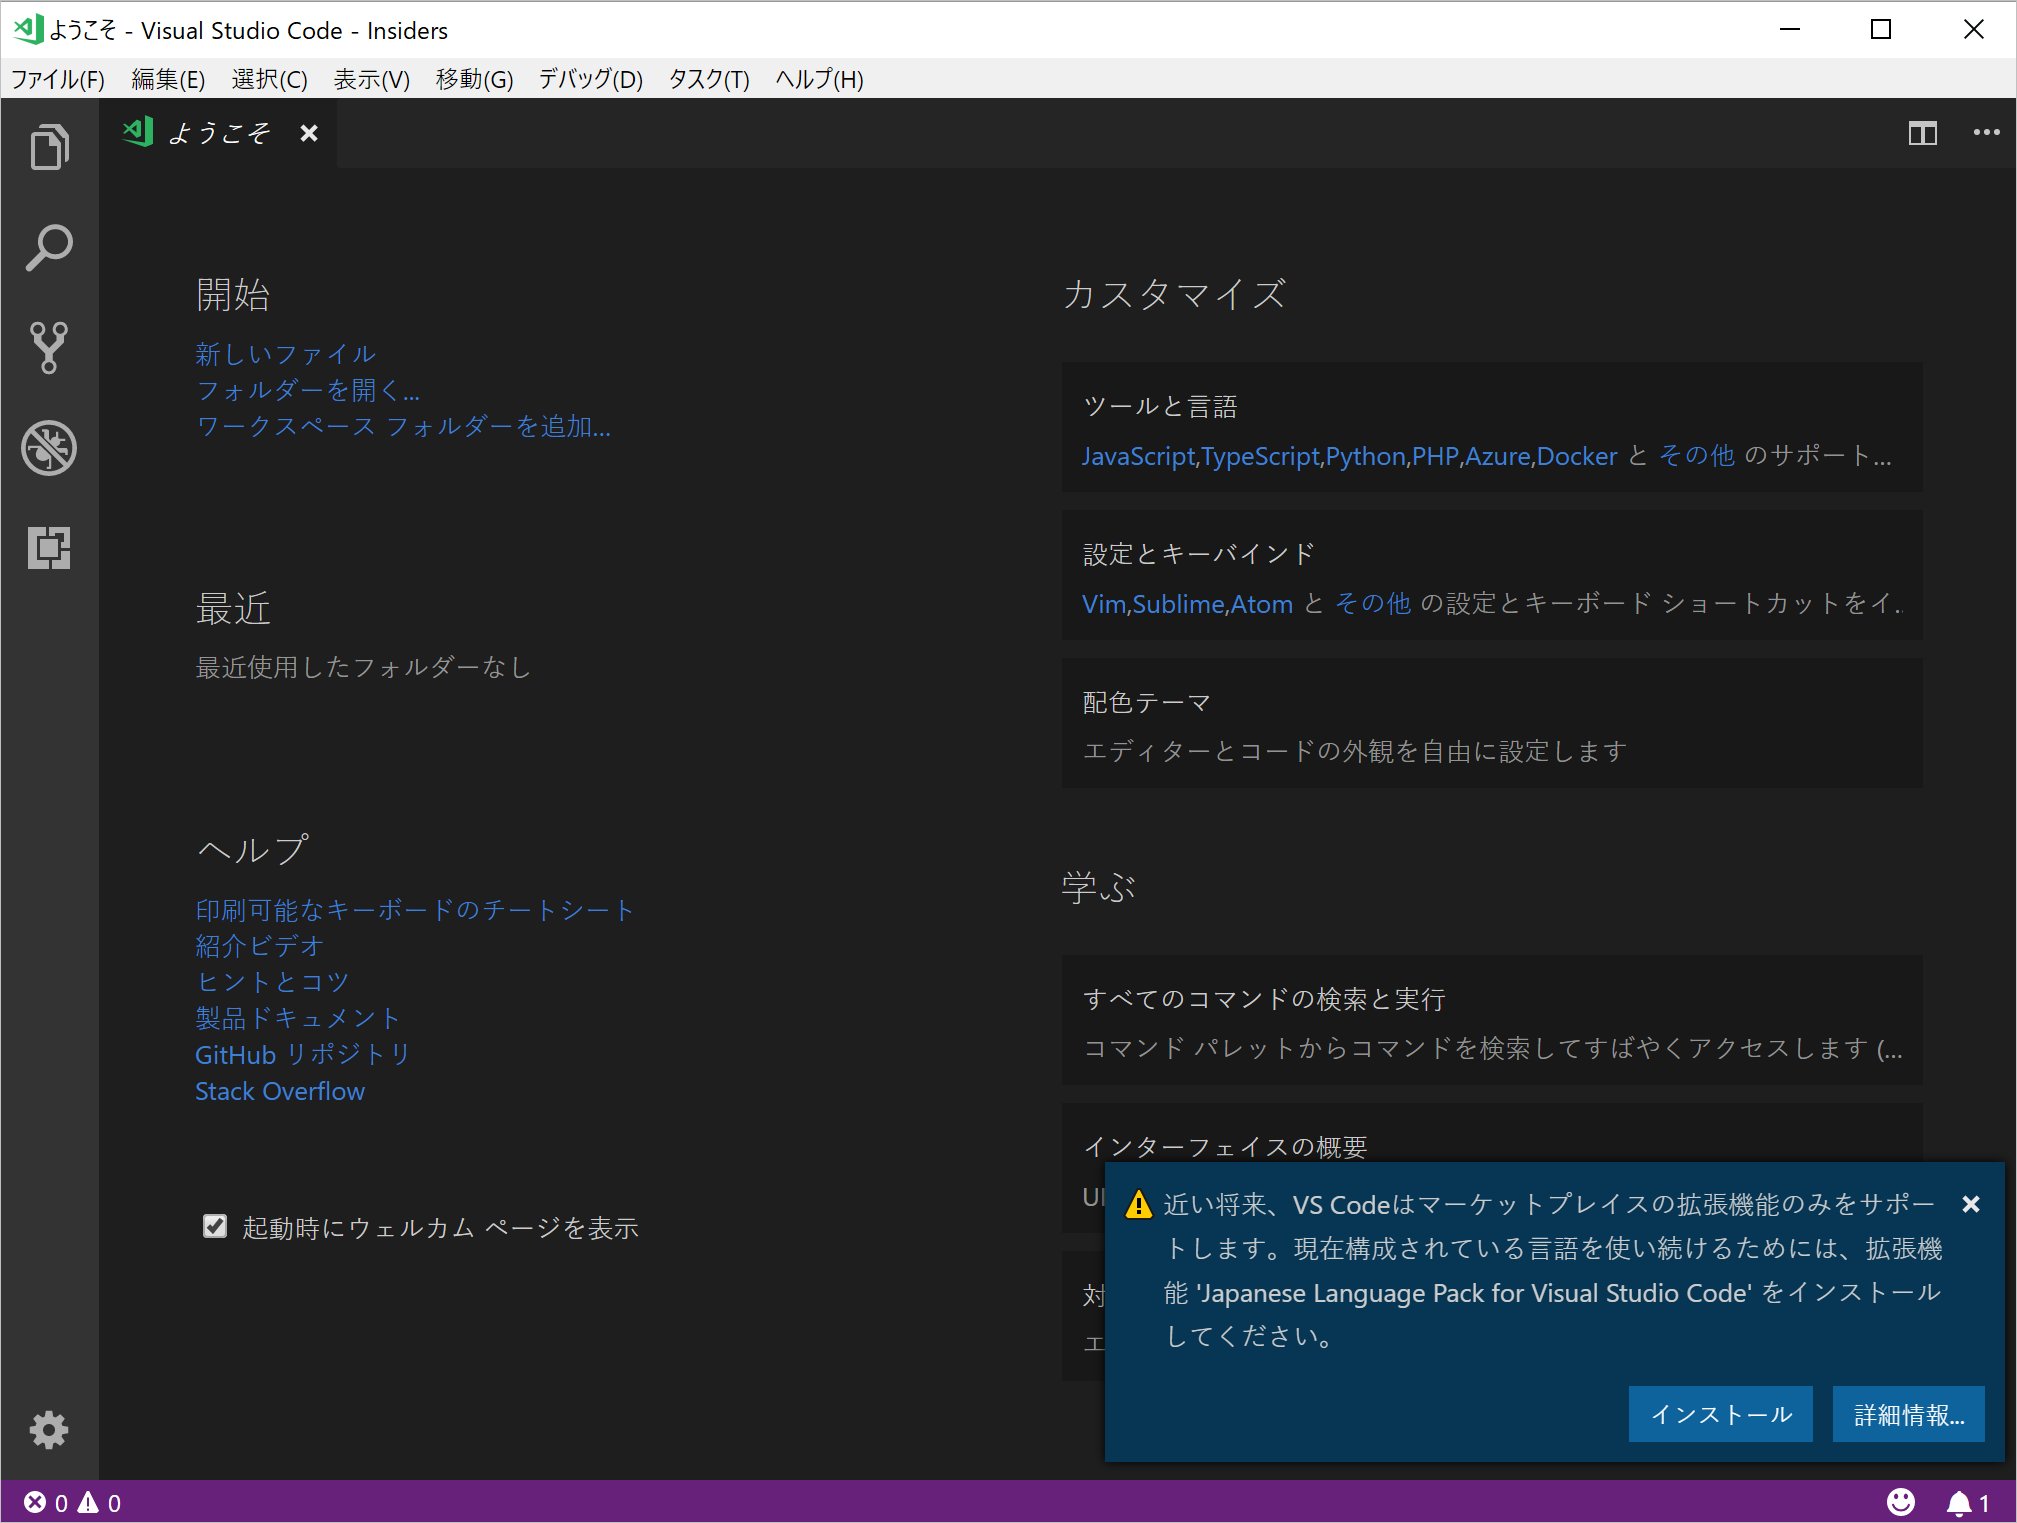Viewport: 2017px width, 1523px height.
Task: Click the Python language link
Action: pos(1366,456)
